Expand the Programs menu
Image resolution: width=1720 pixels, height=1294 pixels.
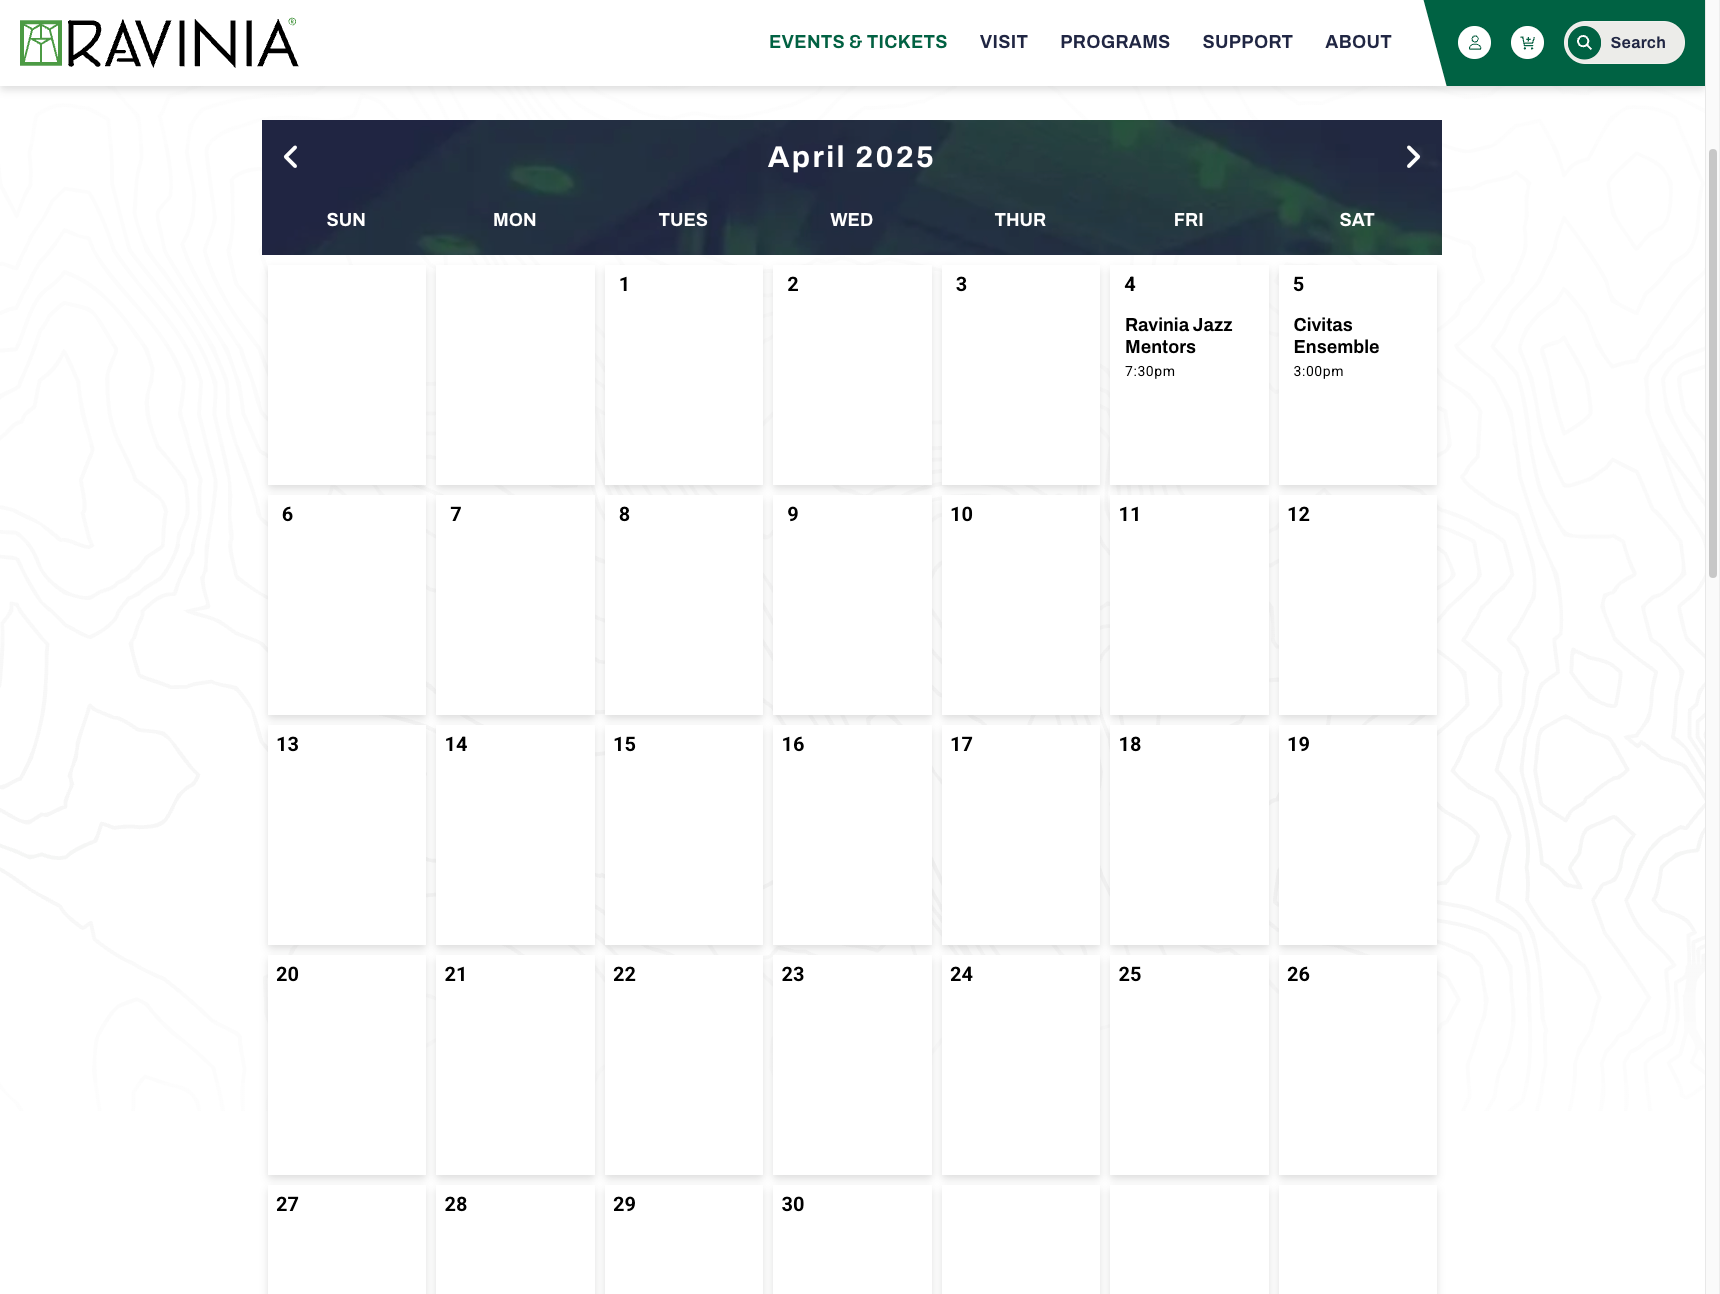click(1115, 42)
